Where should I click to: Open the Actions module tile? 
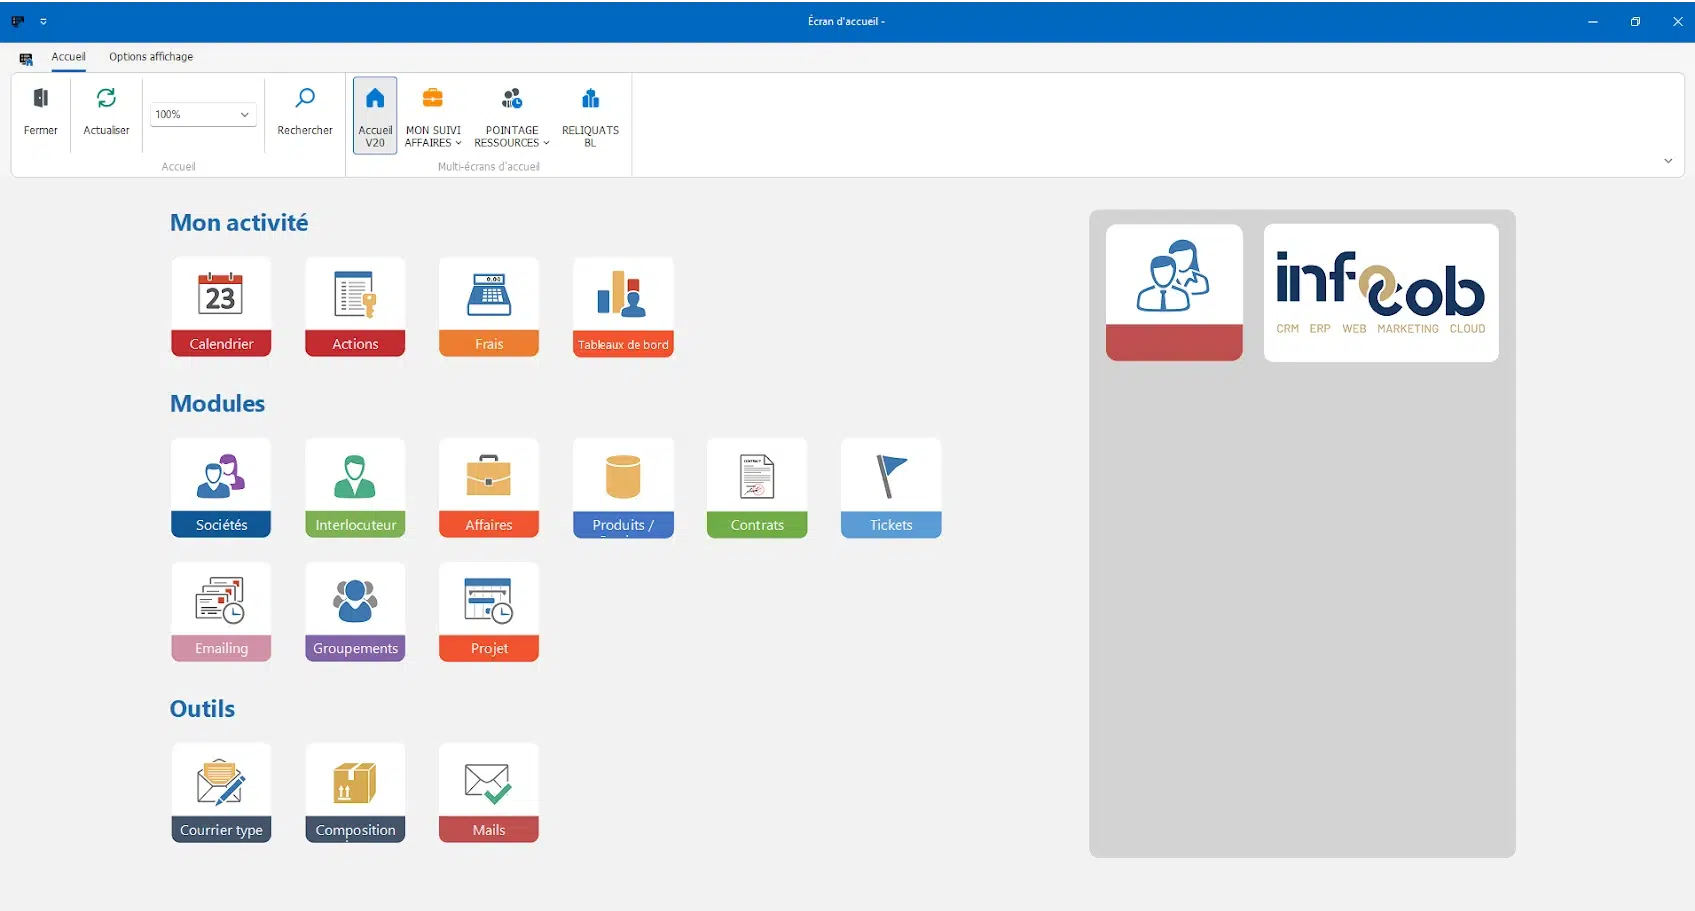point(355,306)
